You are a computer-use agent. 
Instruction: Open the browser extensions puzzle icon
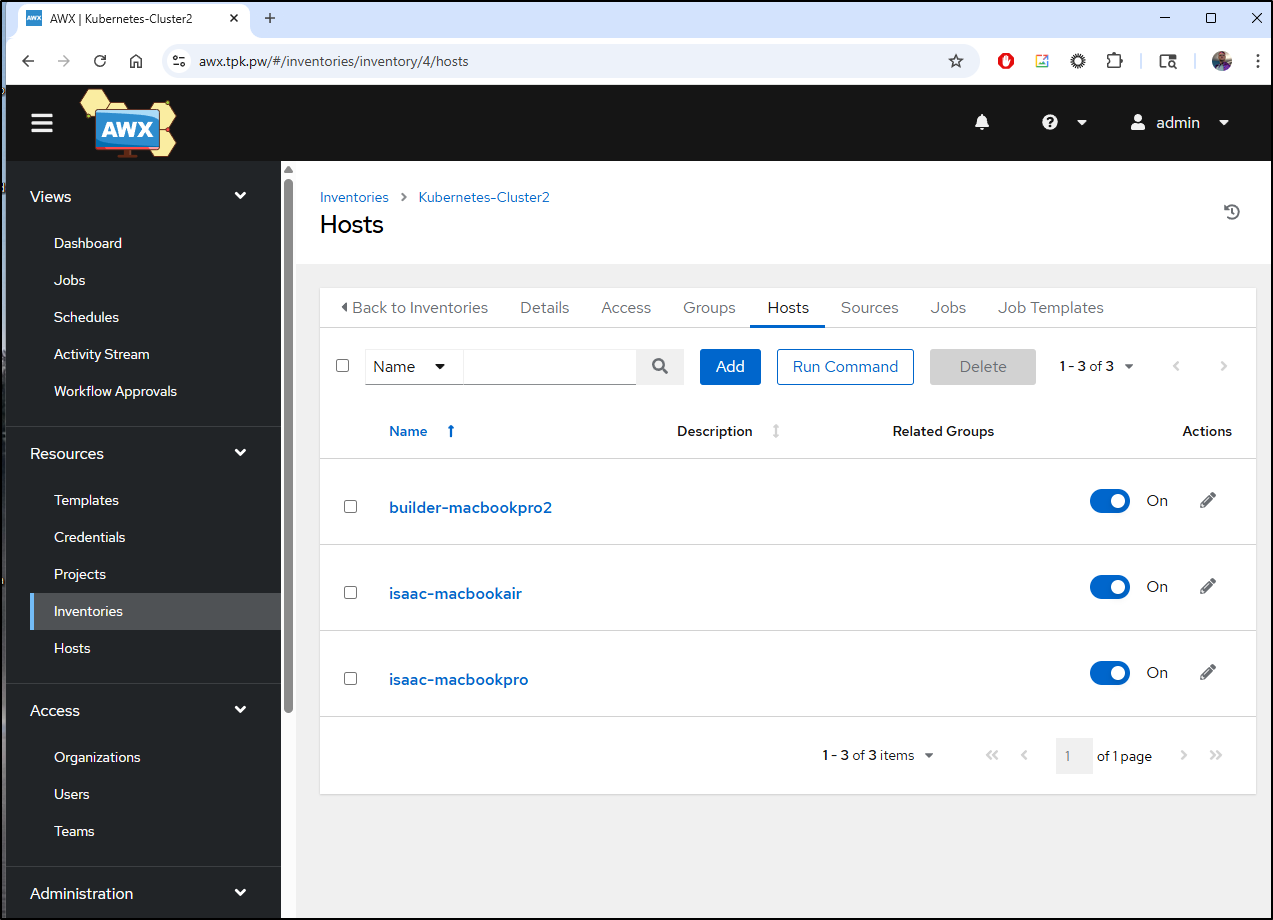1114,61
